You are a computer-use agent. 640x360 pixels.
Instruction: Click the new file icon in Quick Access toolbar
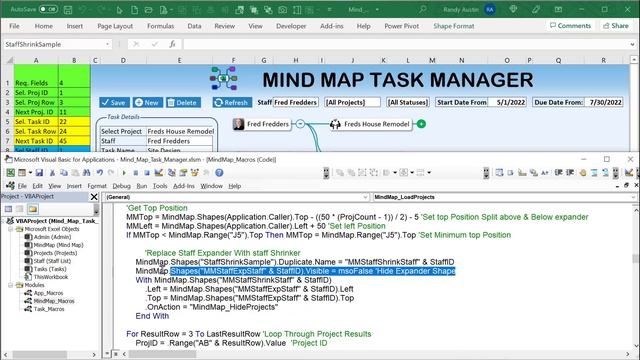pyautogui.click(x=134, y=9)
